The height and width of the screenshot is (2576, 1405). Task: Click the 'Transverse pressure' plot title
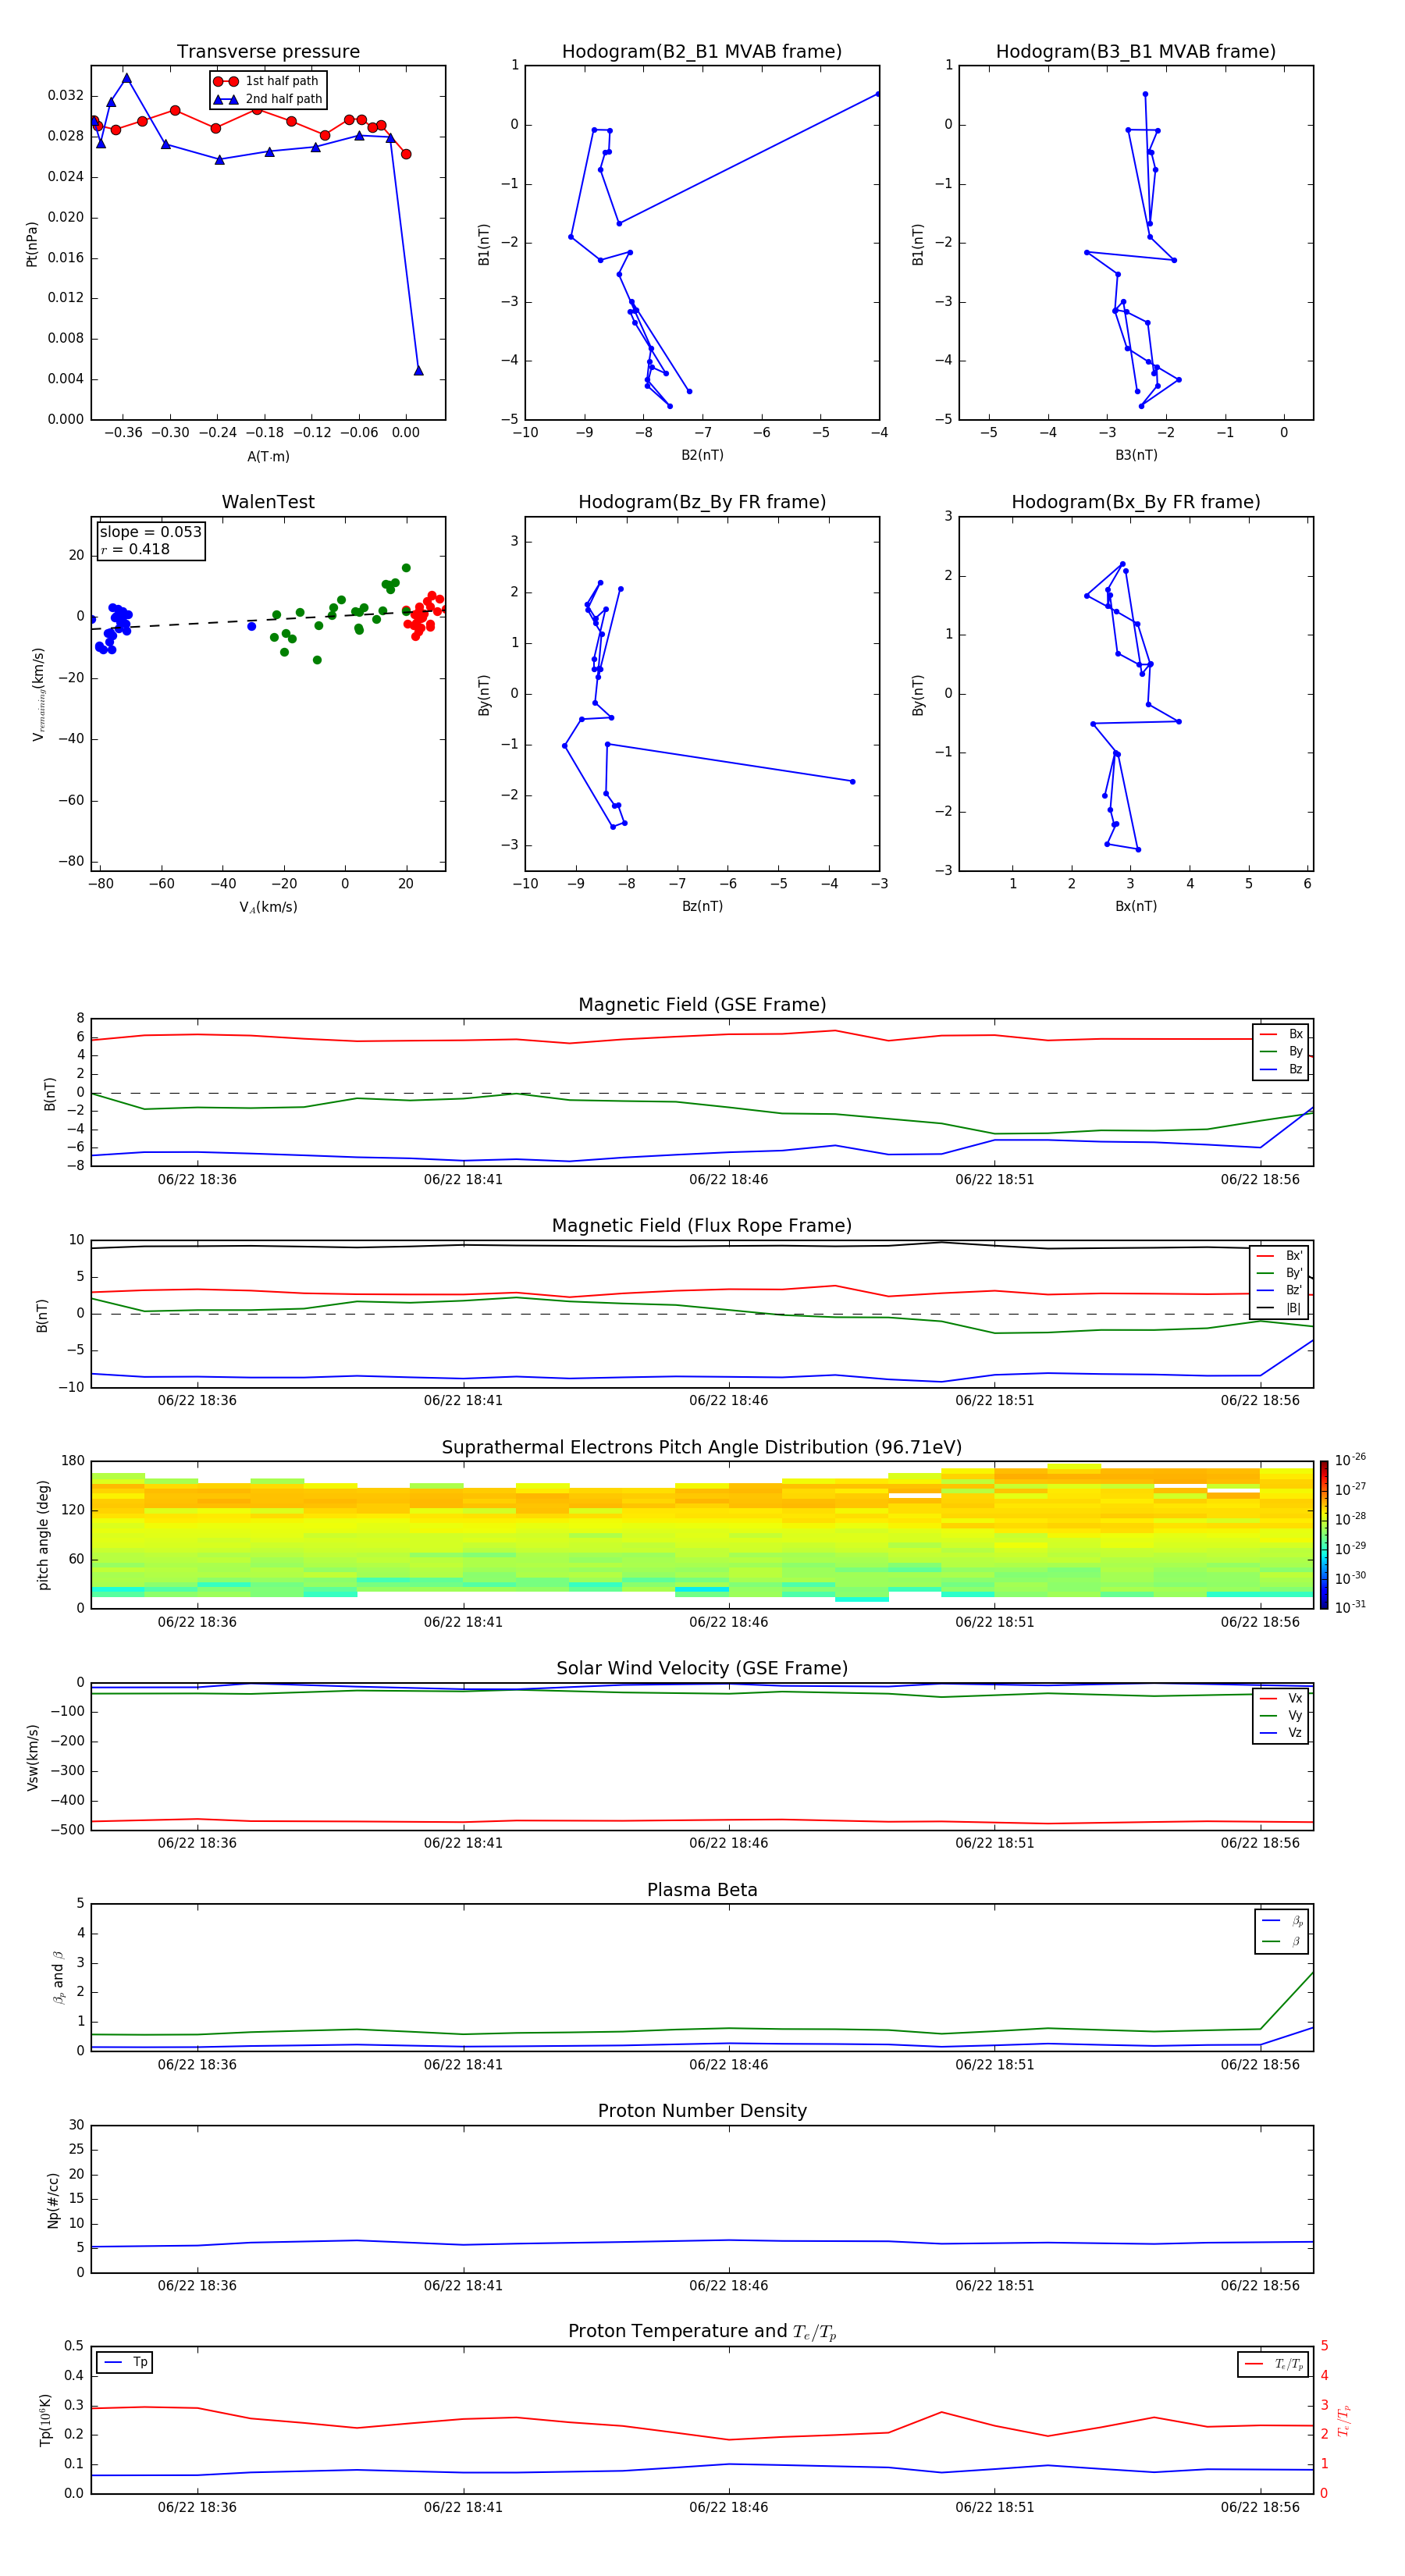268,52
